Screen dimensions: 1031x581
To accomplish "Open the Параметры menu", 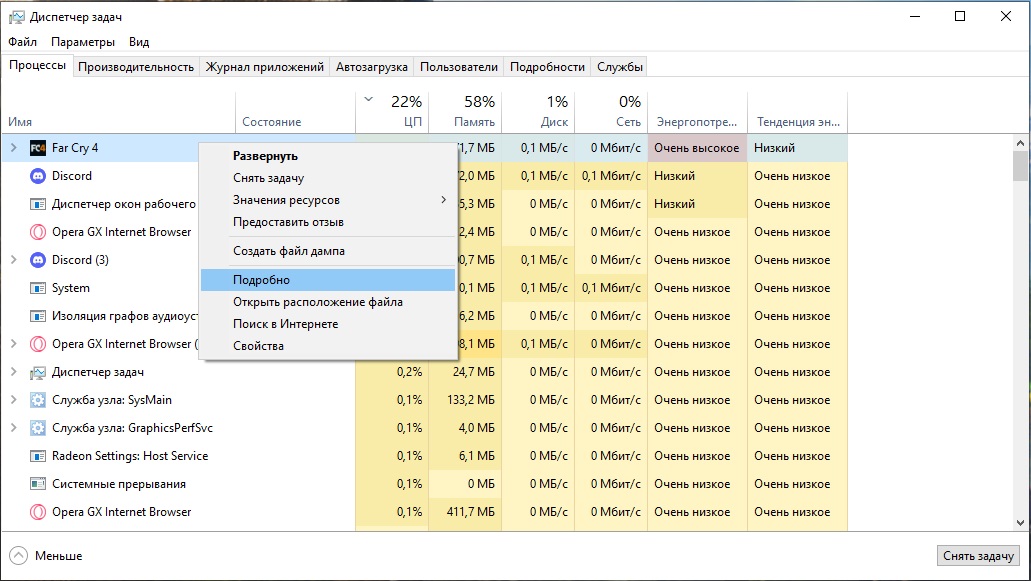I will [83, 42].
